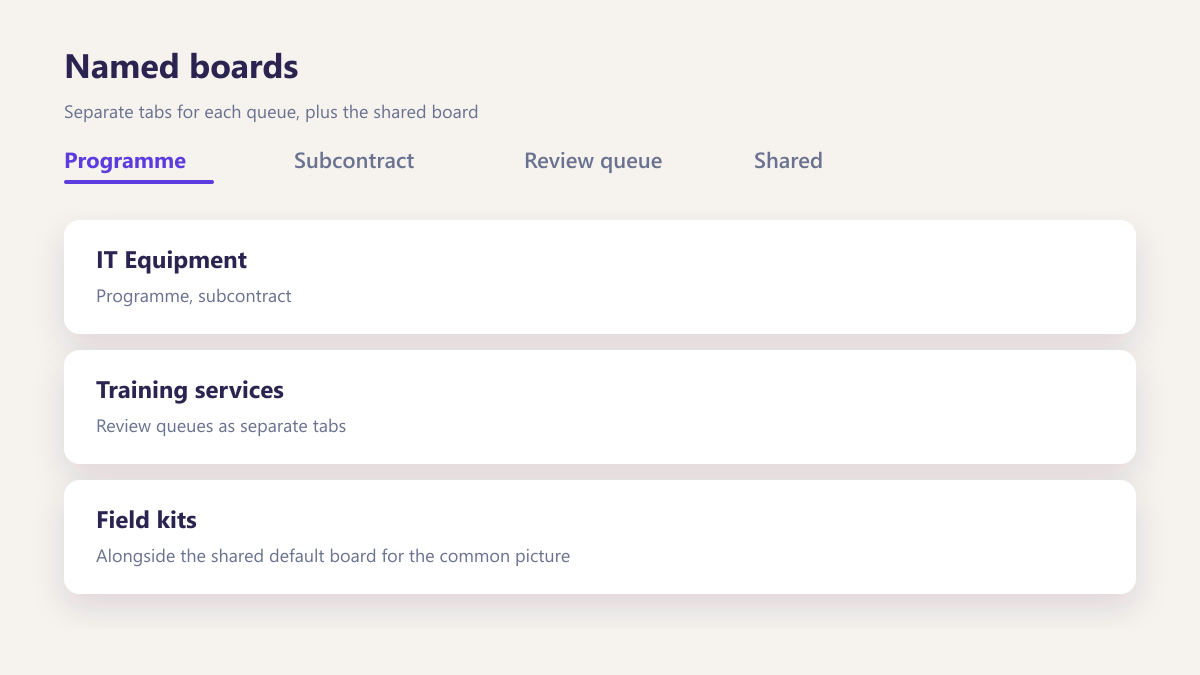
Task: Click the Training services title text
Action: (190, 390)
